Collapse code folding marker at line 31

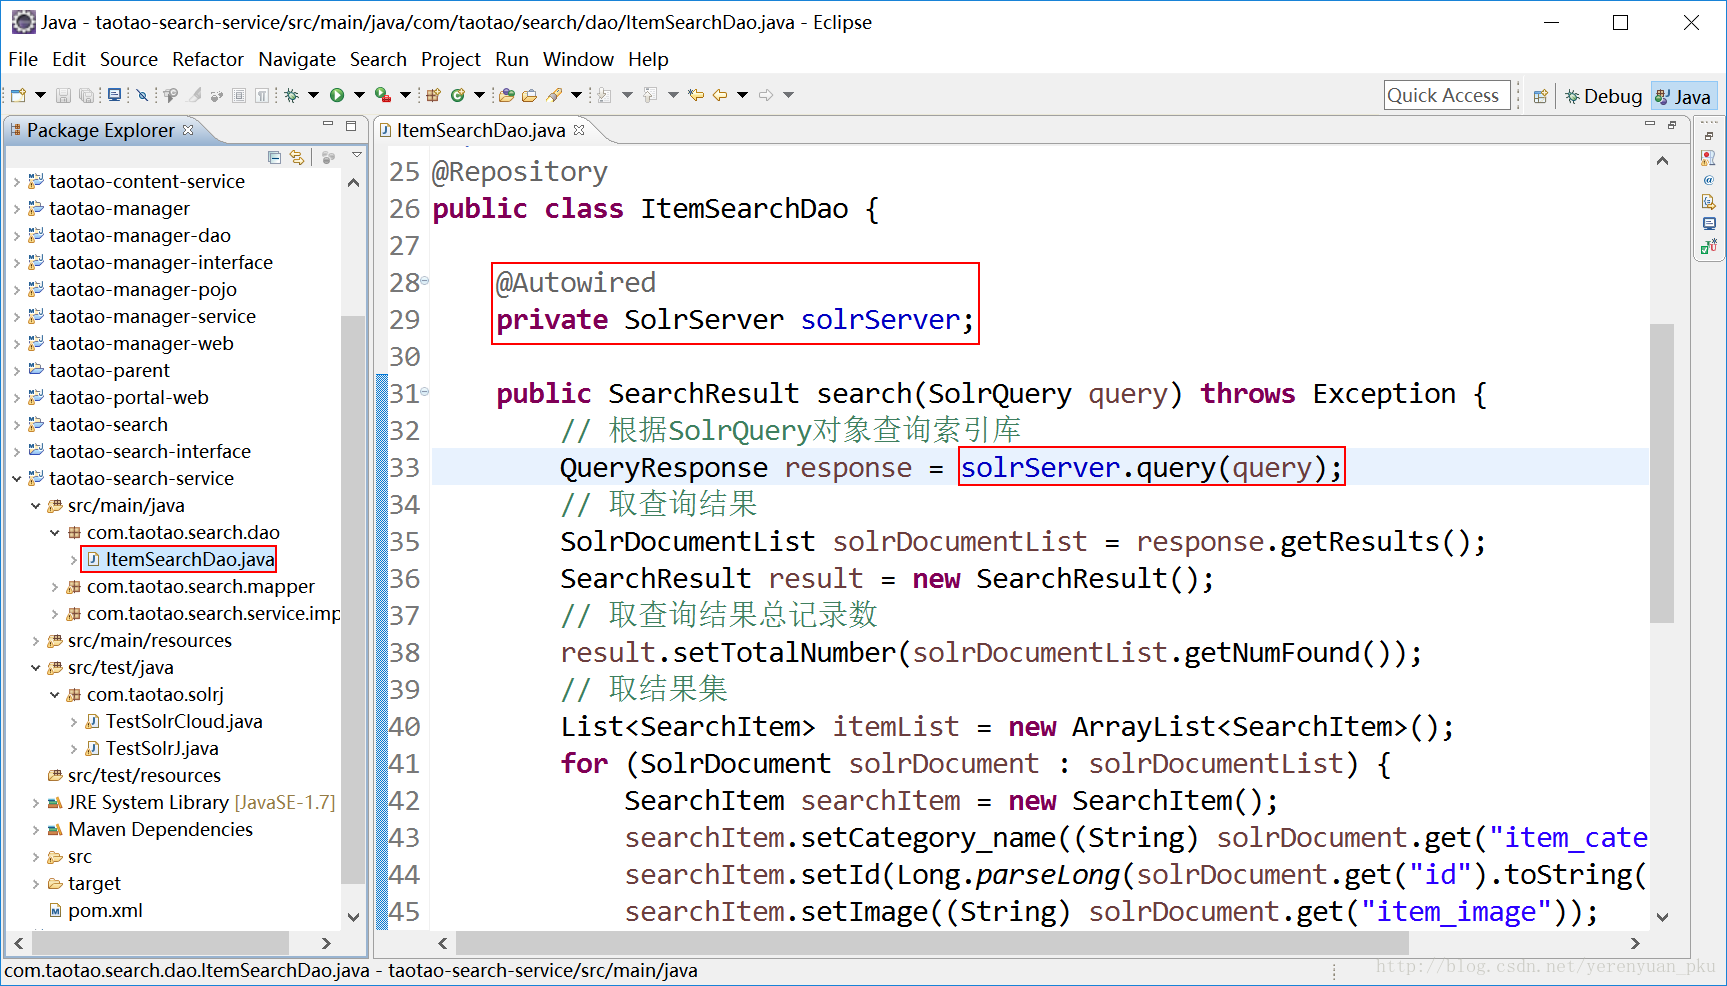(x=424, y=392)
